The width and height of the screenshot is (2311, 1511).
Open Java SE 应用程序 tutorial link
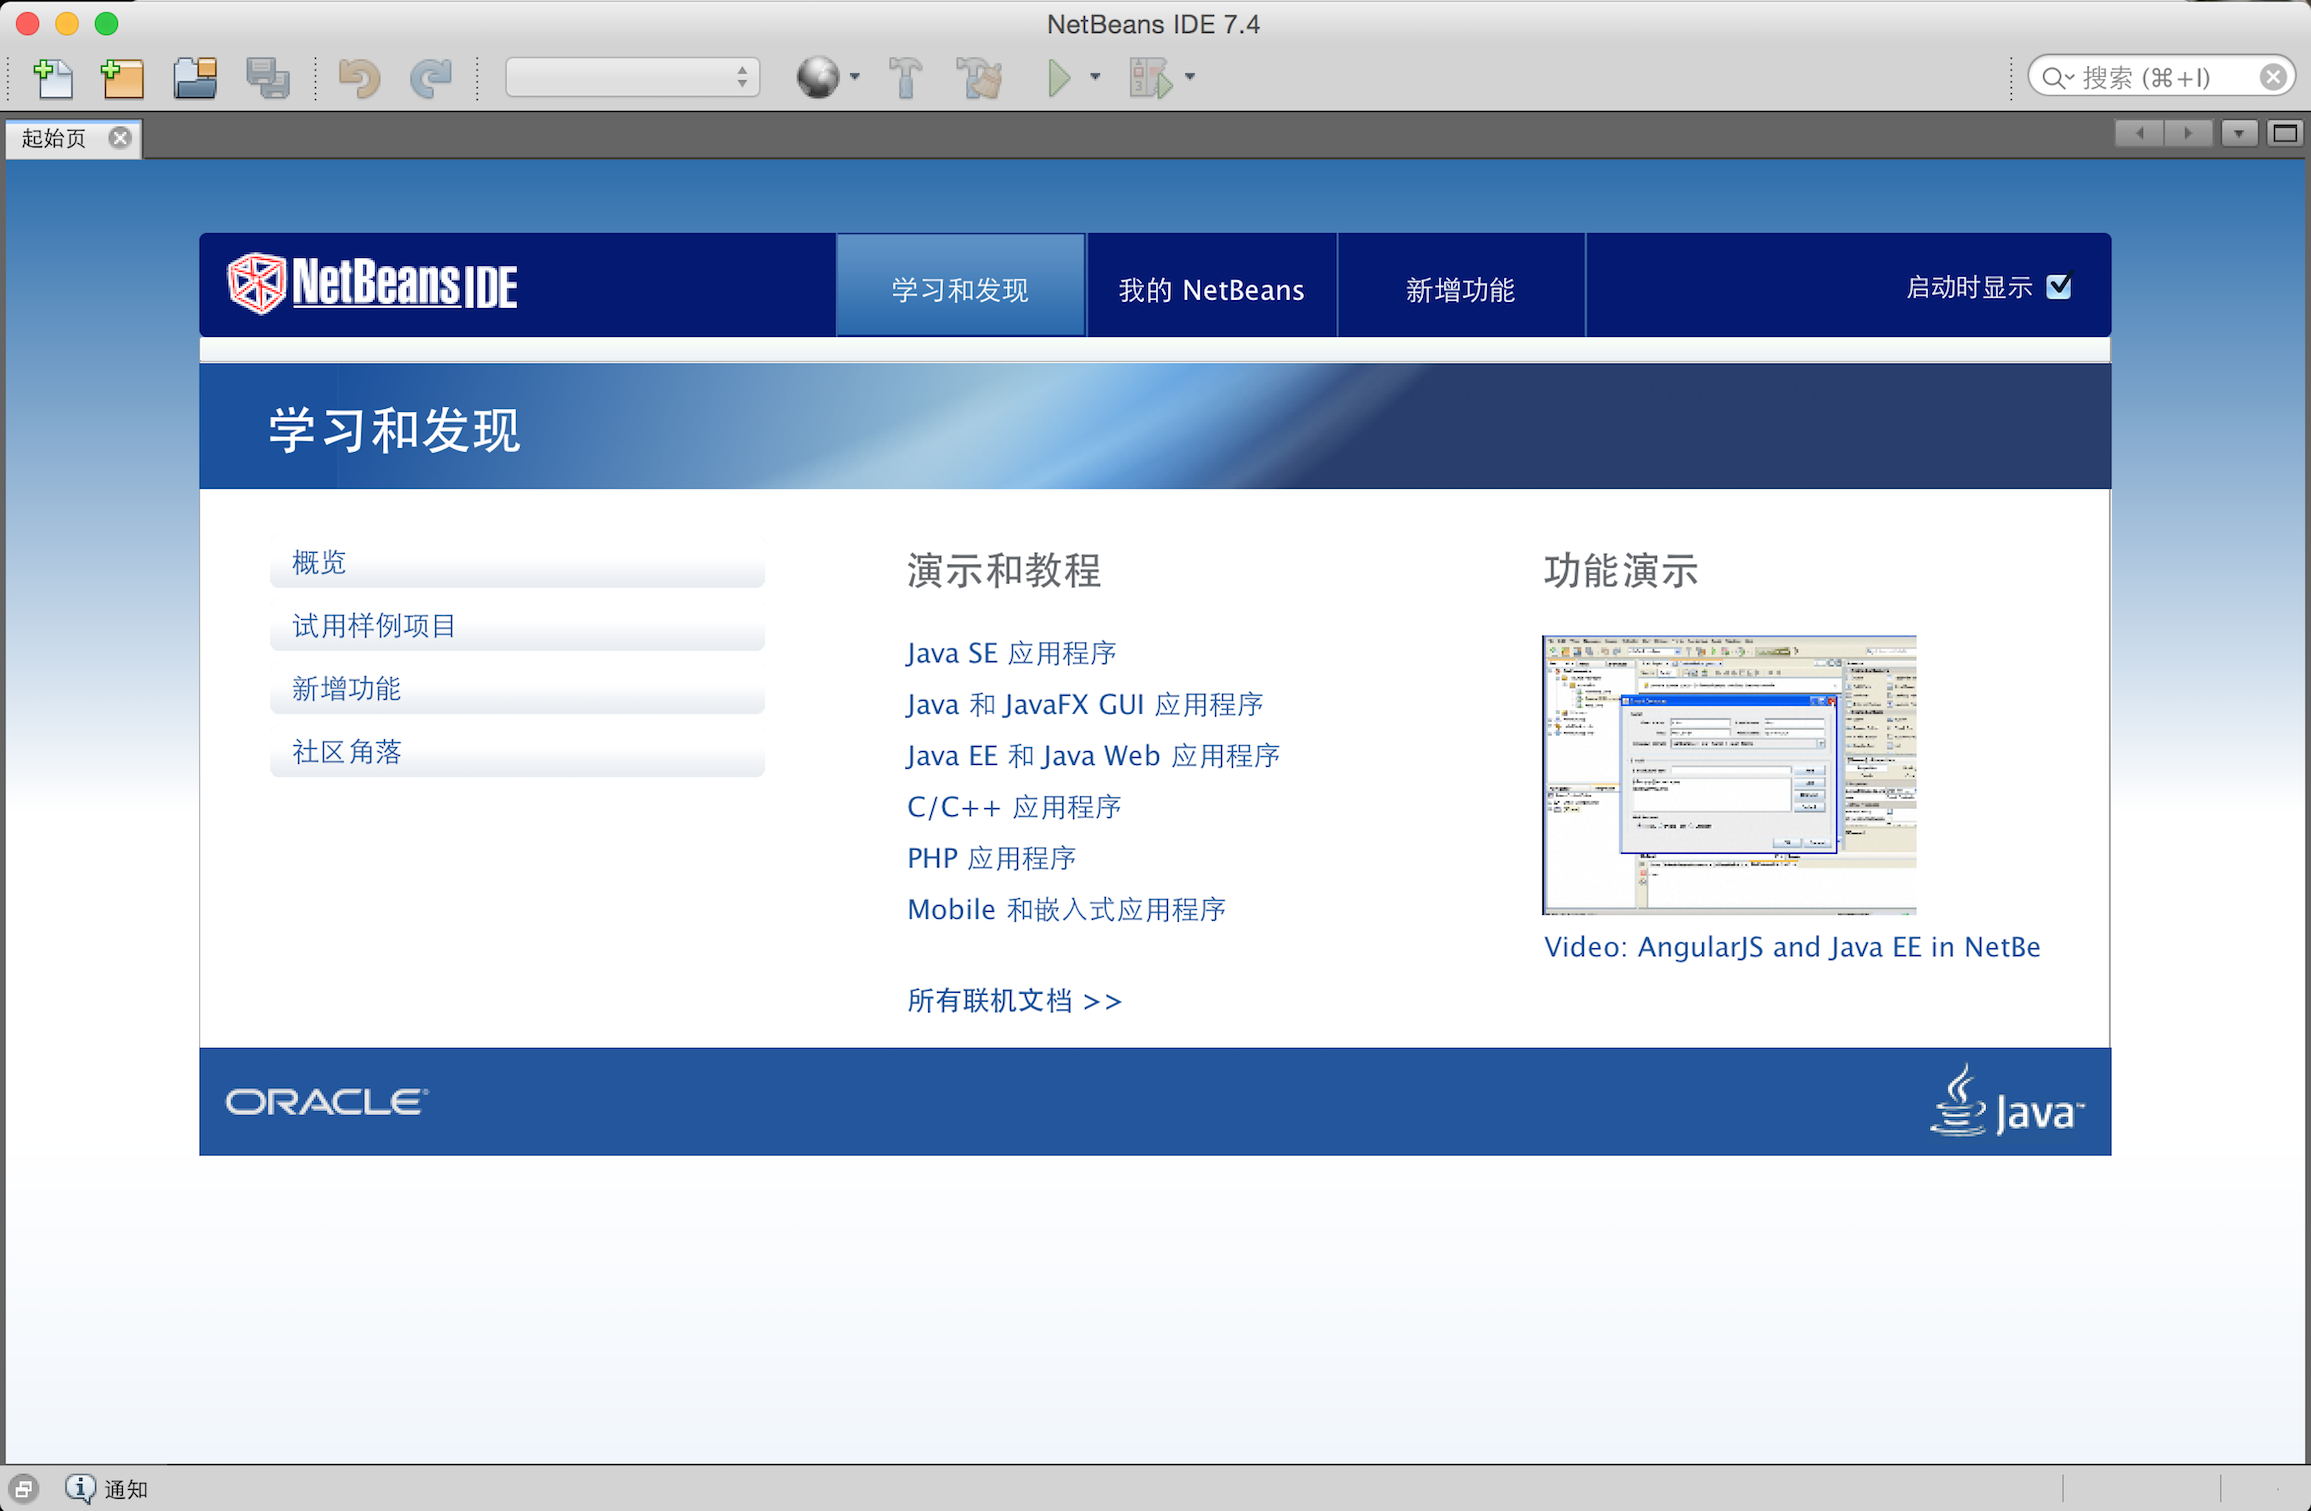[x=1011, y=653]
